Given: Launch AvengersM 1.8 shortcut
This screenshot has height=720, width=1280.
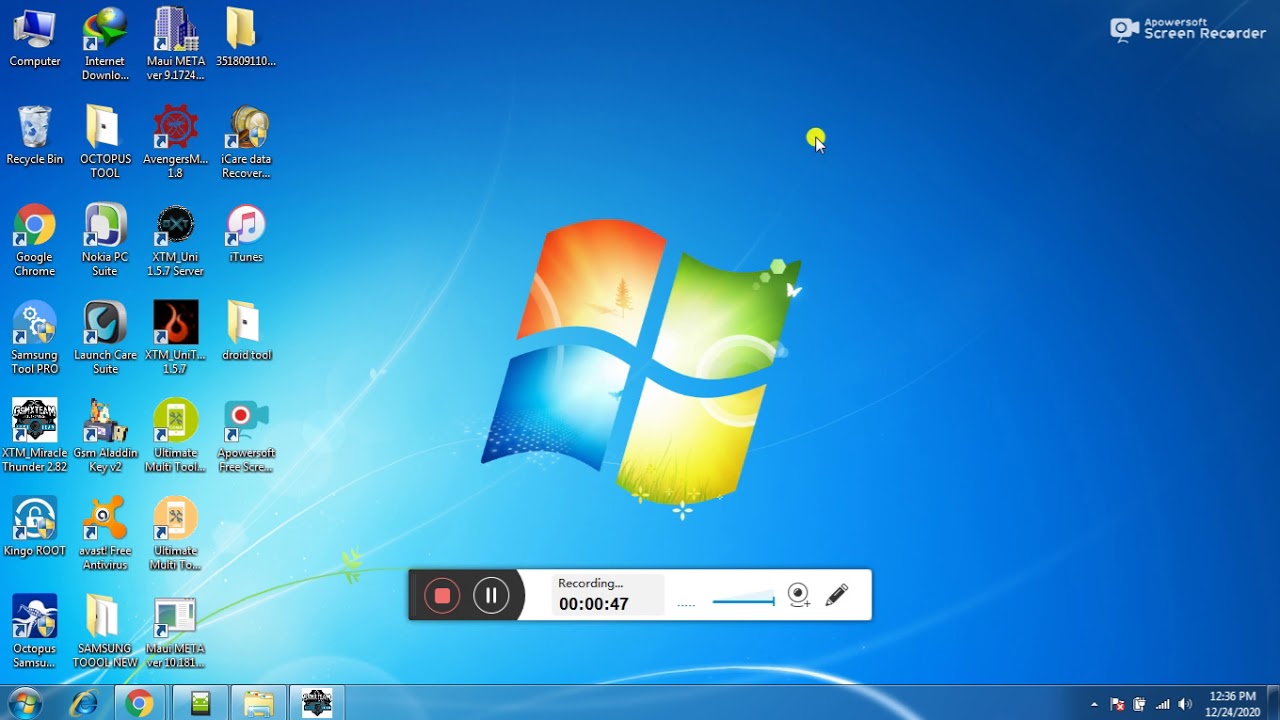Looking at the screenshot, I should pos(175,142).
